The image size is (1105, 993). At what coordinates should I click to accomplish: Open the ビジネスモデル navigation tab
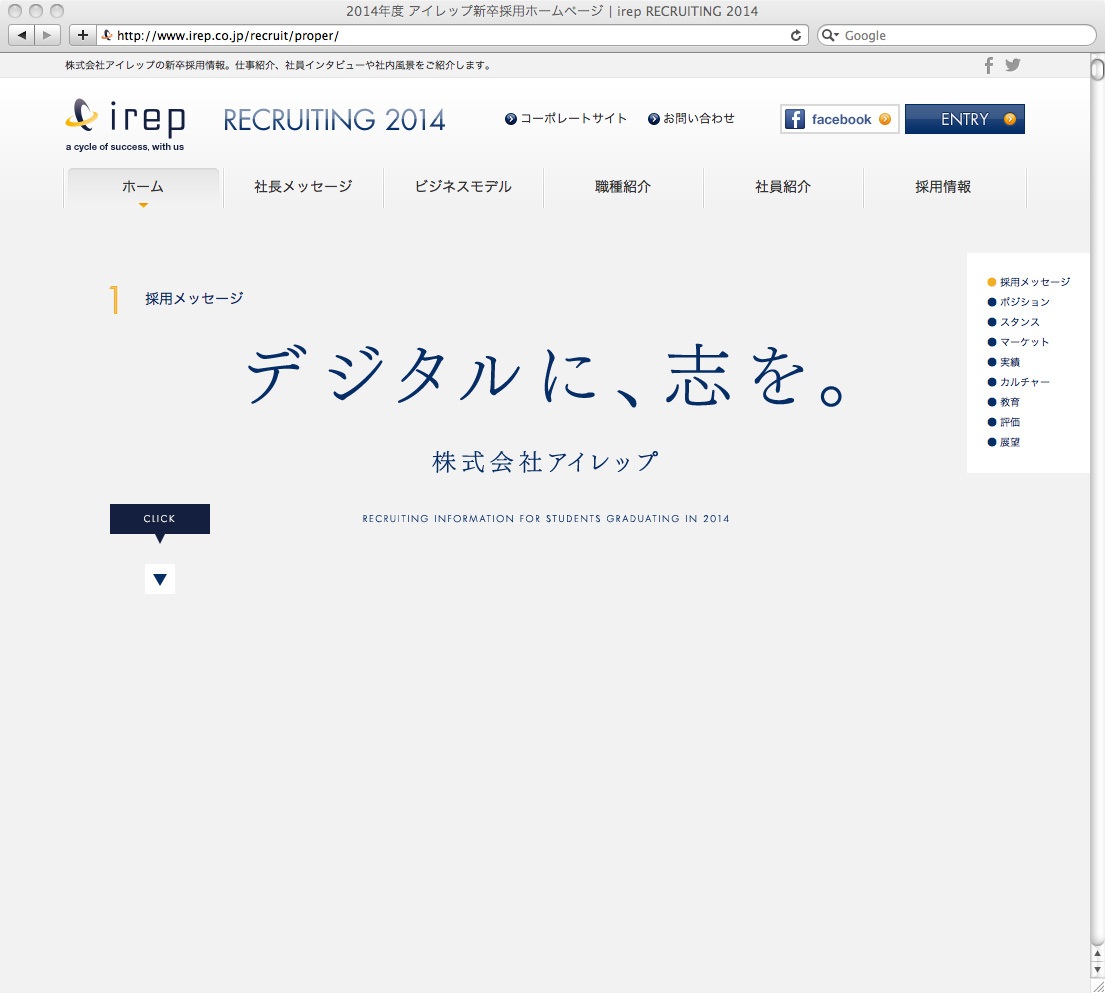coord(463,187)
